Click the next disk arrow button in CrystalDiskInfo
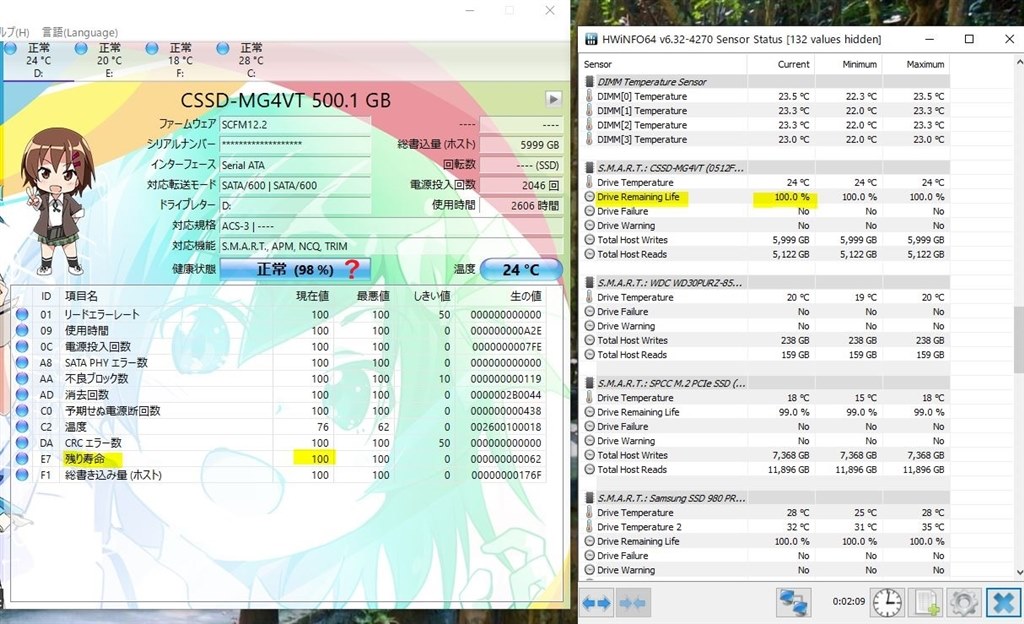 tap(553, 99)
